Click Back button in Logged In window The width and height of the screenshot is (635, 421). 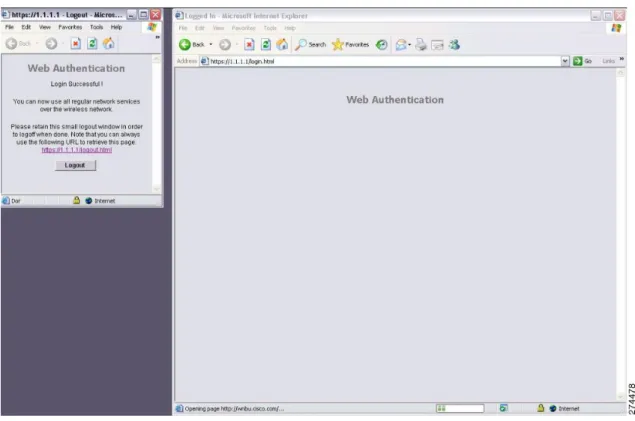point(192,45)
